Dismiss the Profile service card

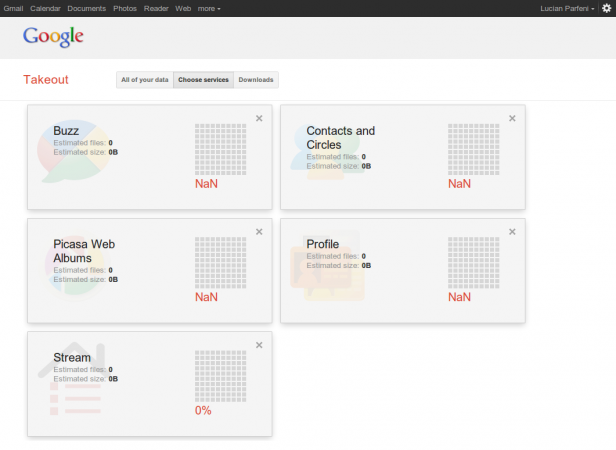pyautogui.click(x=512, y=231)
